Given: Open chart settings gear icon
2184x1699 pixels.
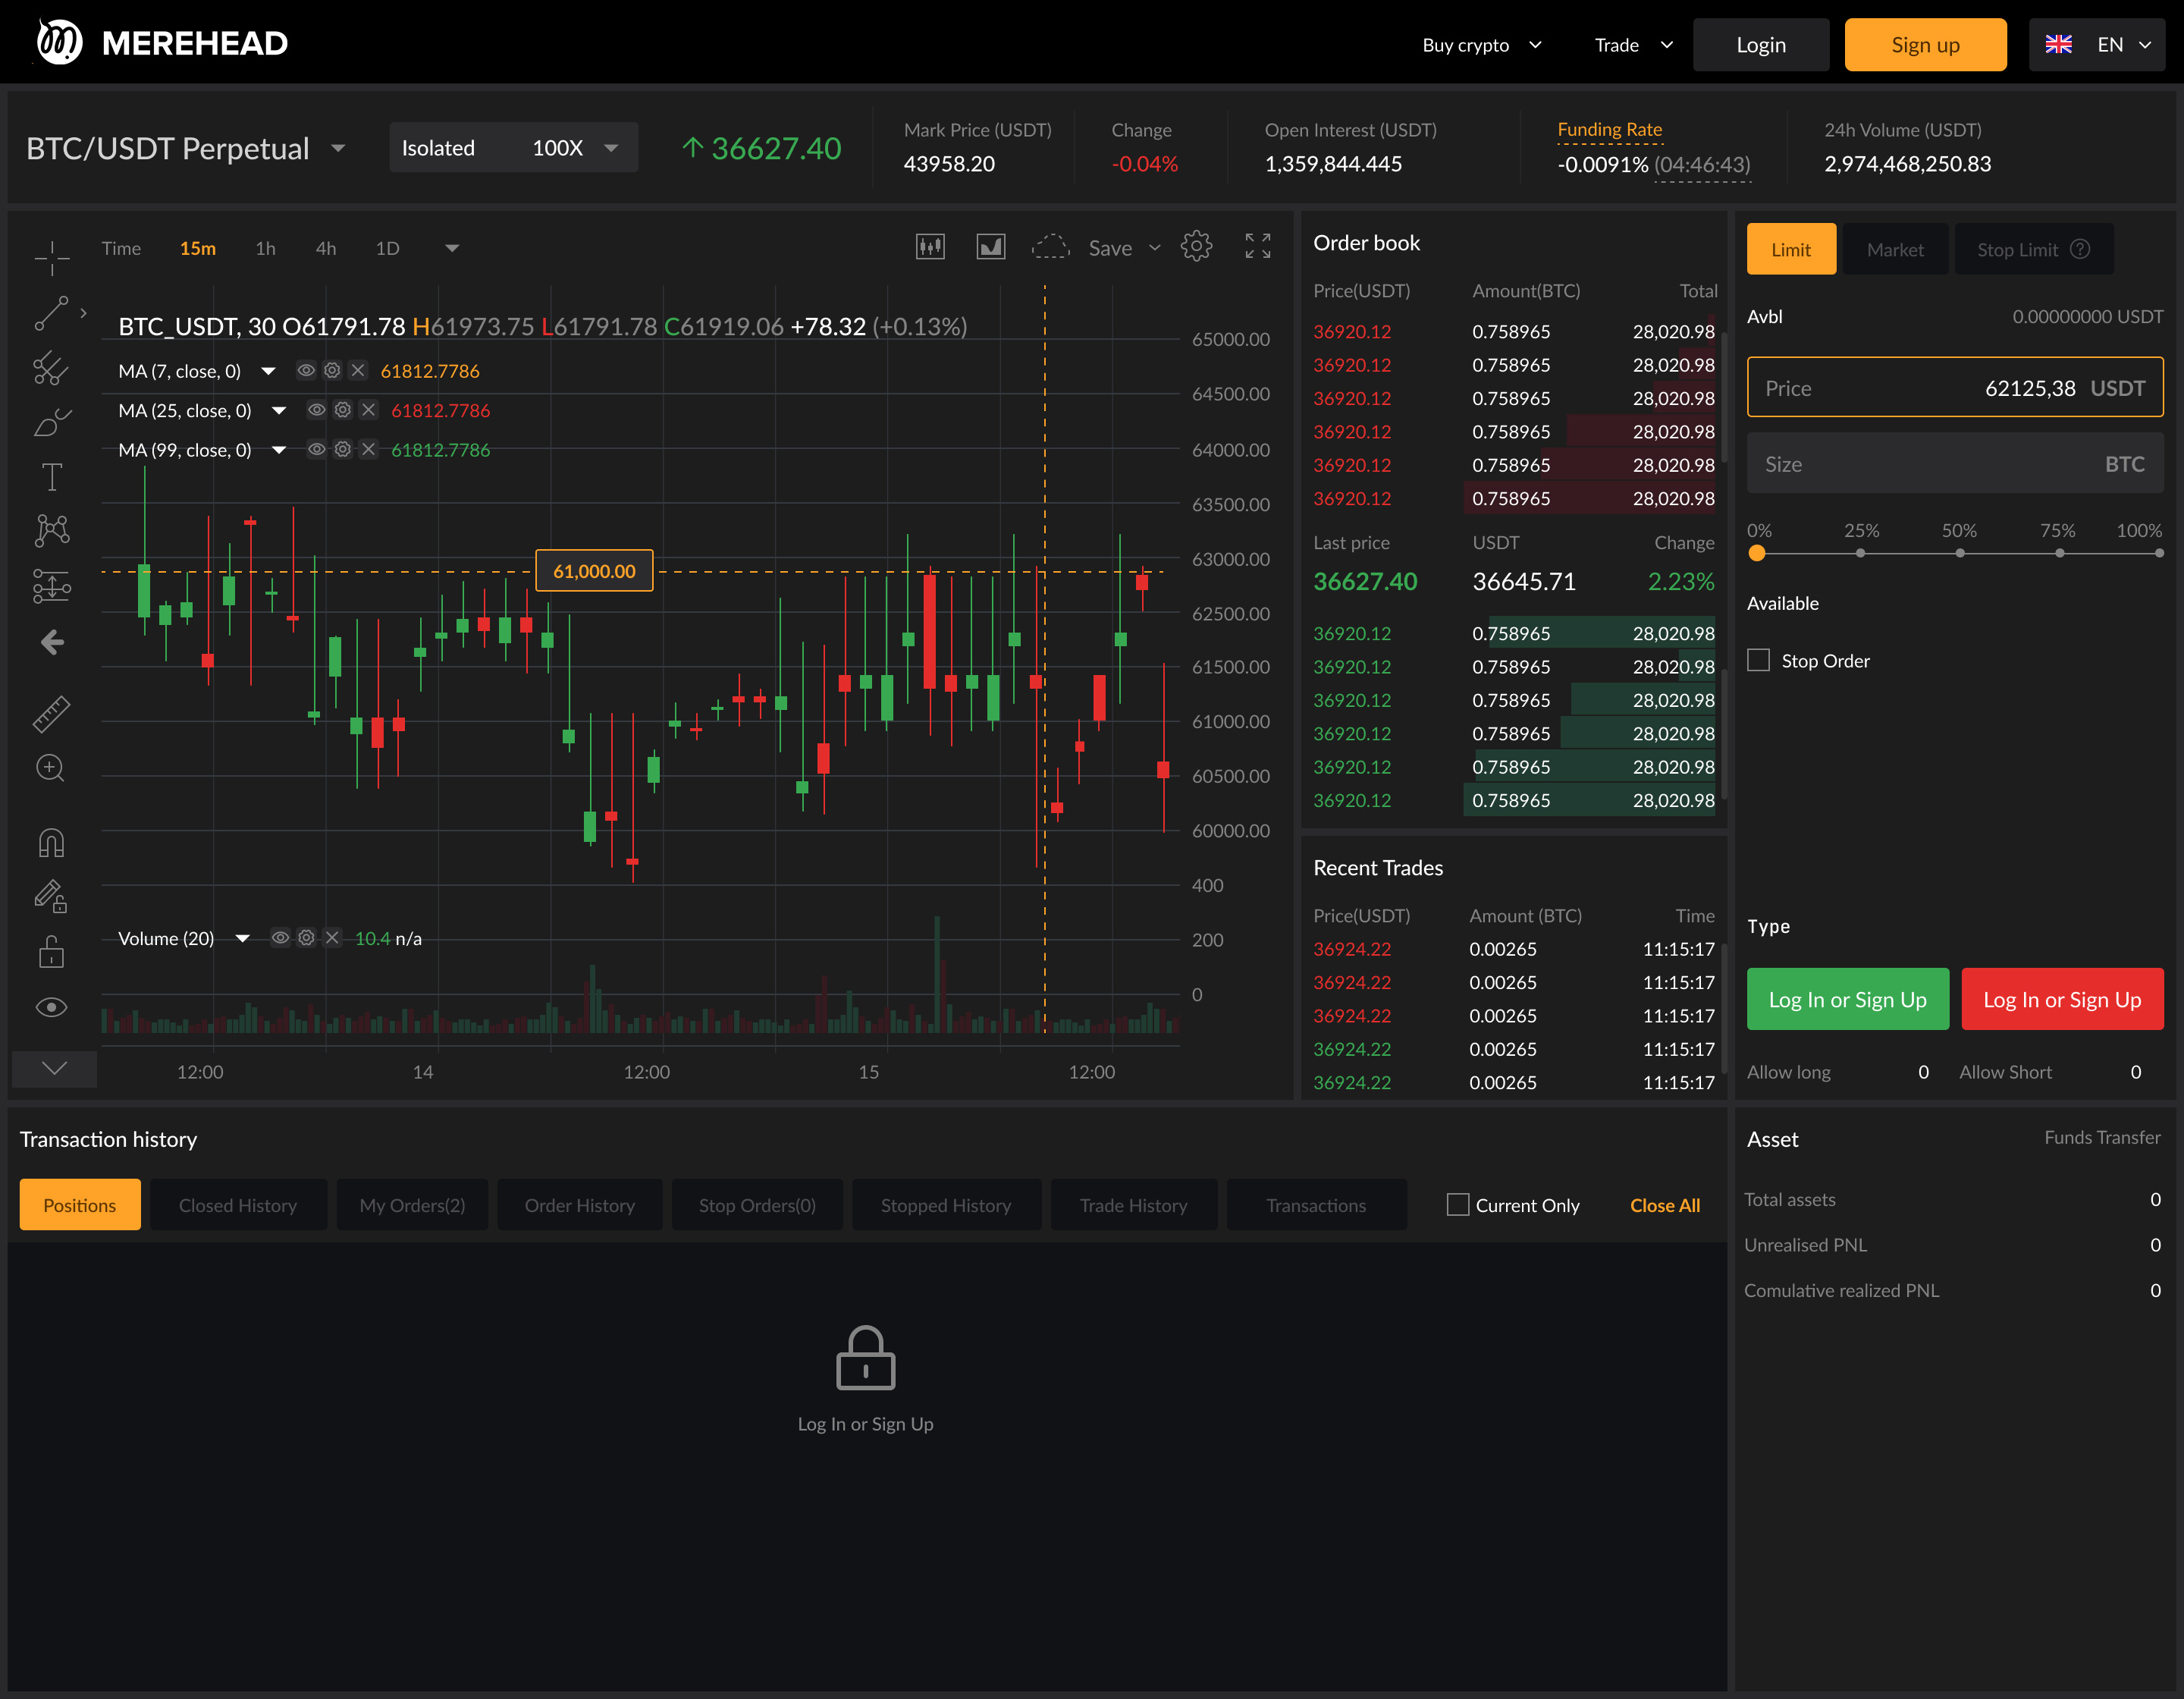Looking at the screenshot, I should point(1196,247).
